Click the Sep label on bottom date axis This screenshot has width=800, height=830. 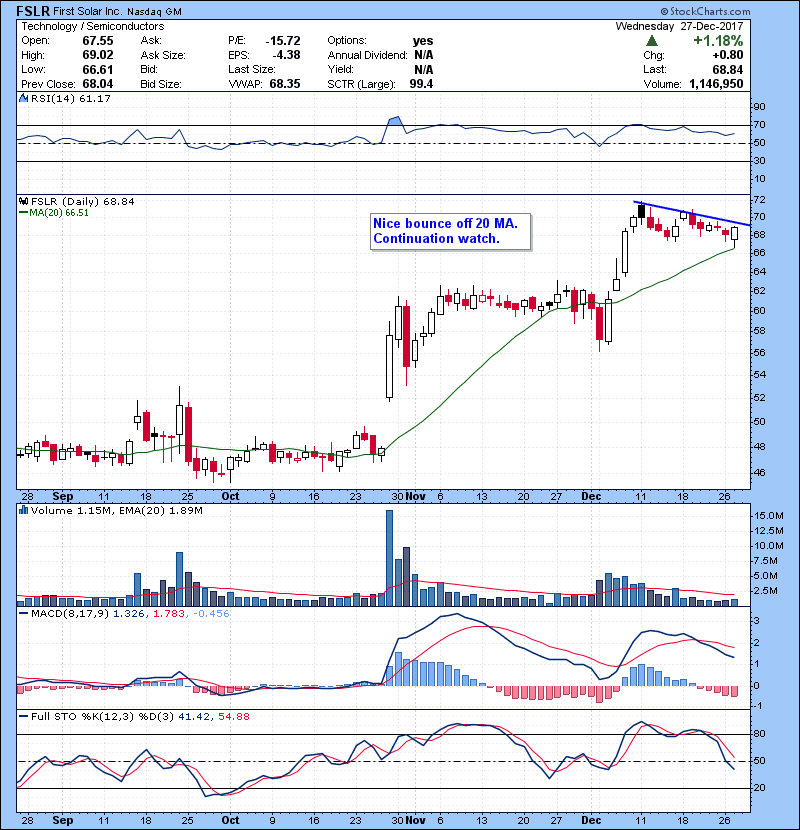pyautogui.click(x=62, y=820)
